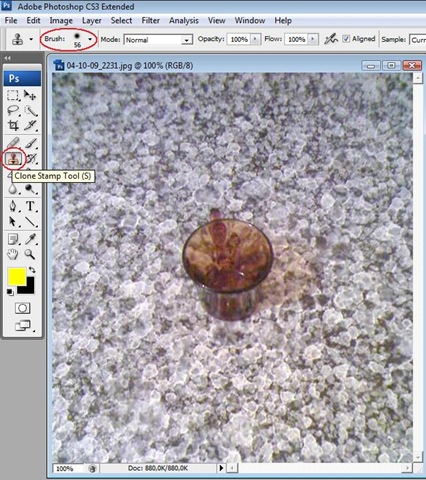Select the Eyedropper tool
The width and height of the screenshot is (426, 480).
pos(30,239)
